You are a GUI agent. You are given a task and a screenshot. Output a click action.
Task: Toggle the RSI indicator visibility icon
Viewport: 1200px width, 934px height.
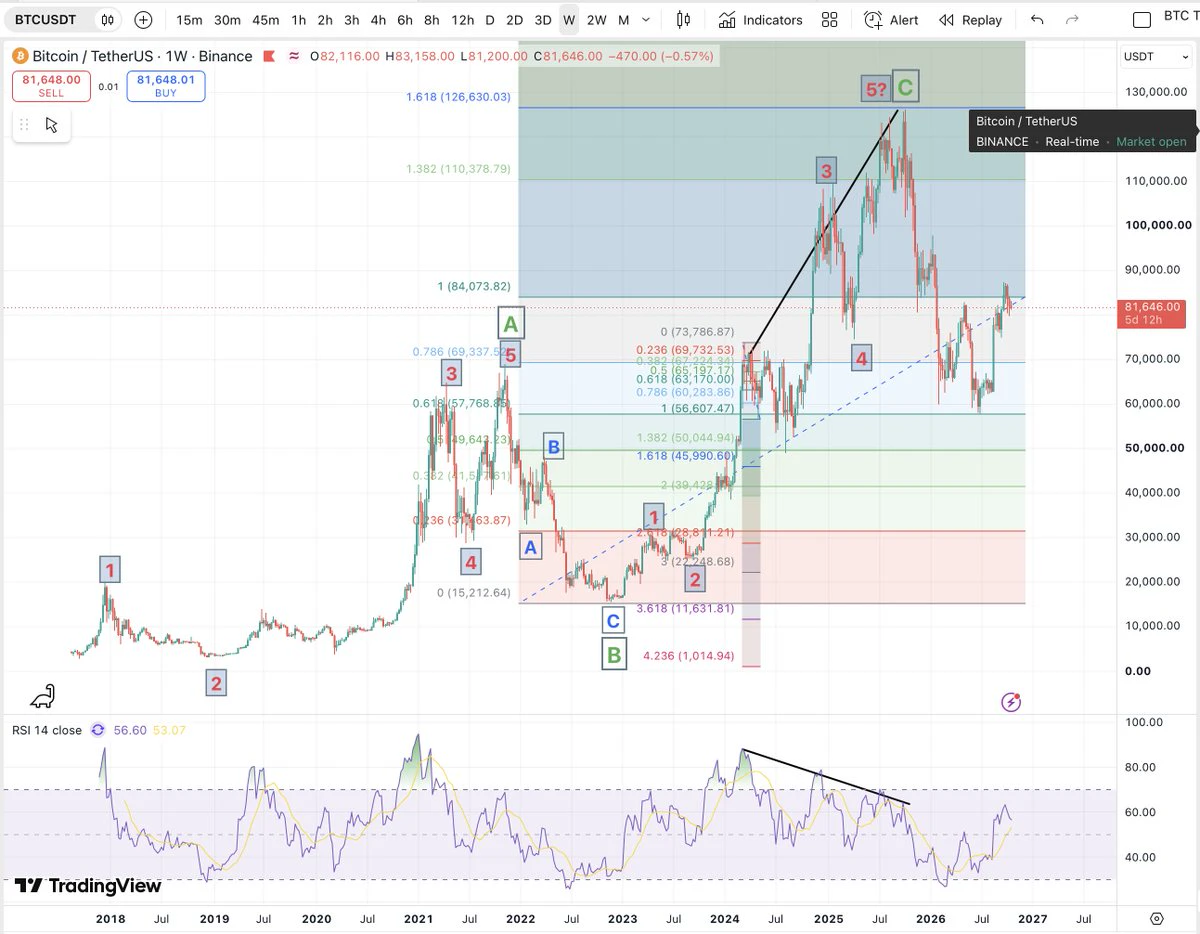point(98,730)
